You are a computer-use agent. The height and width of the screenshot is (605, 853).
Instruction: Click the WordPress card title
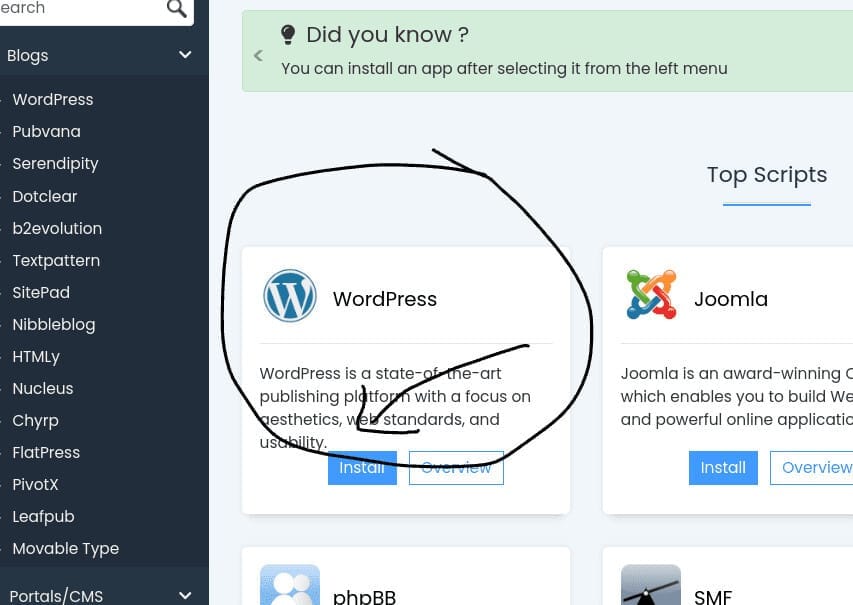pyautogui.click(x=385, y=299)
